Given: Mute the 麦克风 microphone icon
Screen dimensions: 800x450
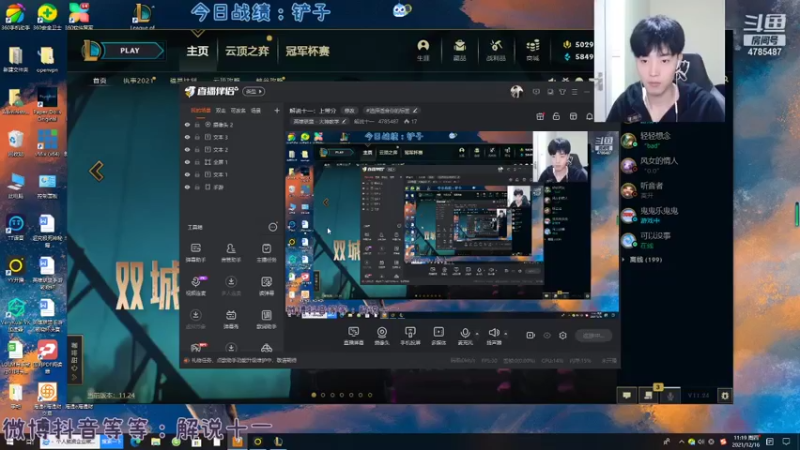Looking at the screenshot, I should [464, 336].
